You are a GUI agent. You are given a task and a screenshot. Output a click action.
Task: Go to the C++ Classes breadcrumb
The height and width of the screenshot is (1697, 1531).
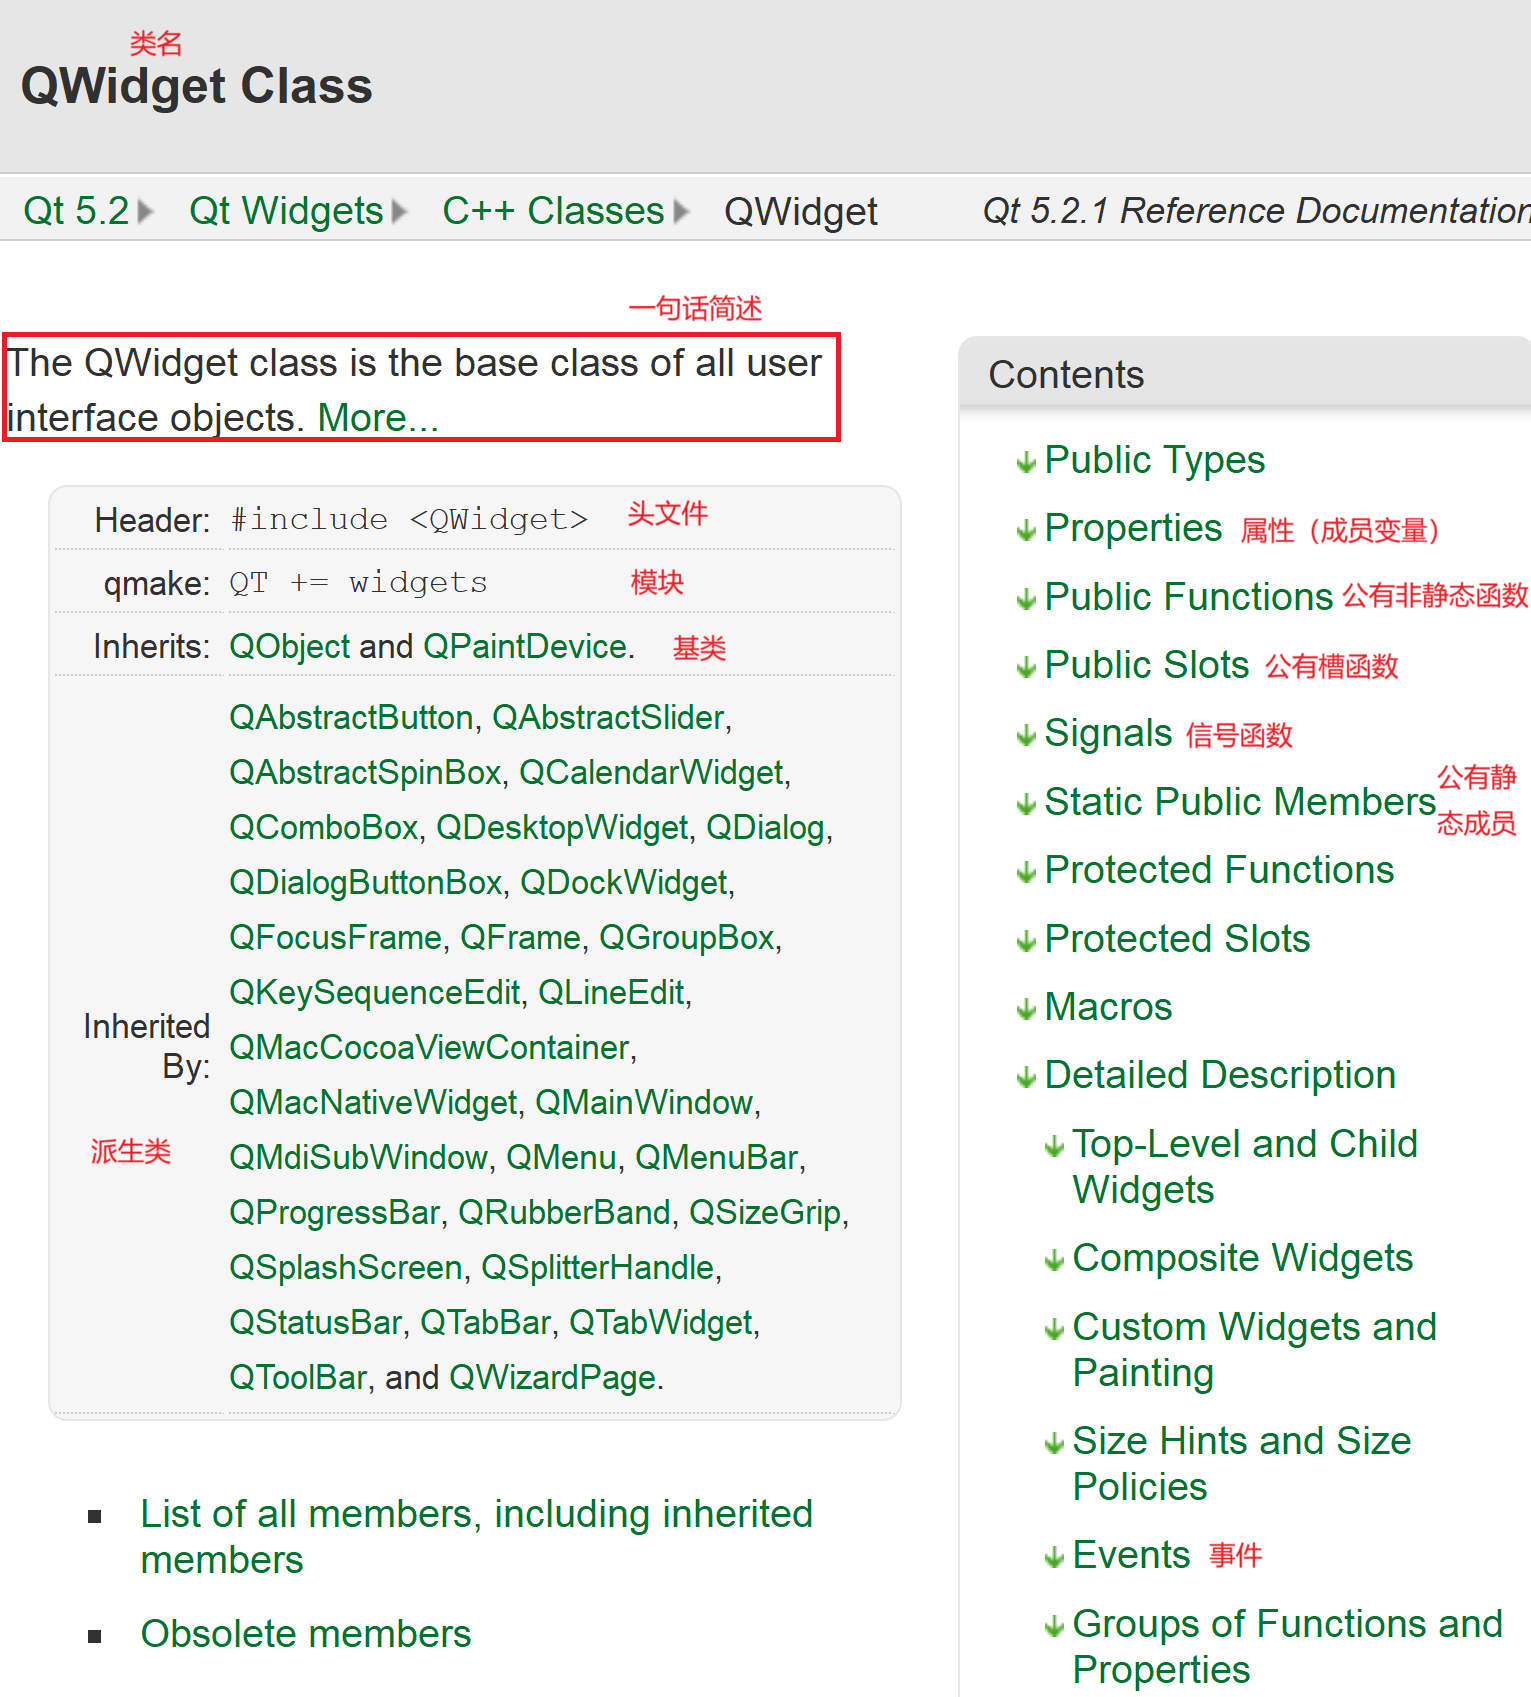tap(553, 211)
